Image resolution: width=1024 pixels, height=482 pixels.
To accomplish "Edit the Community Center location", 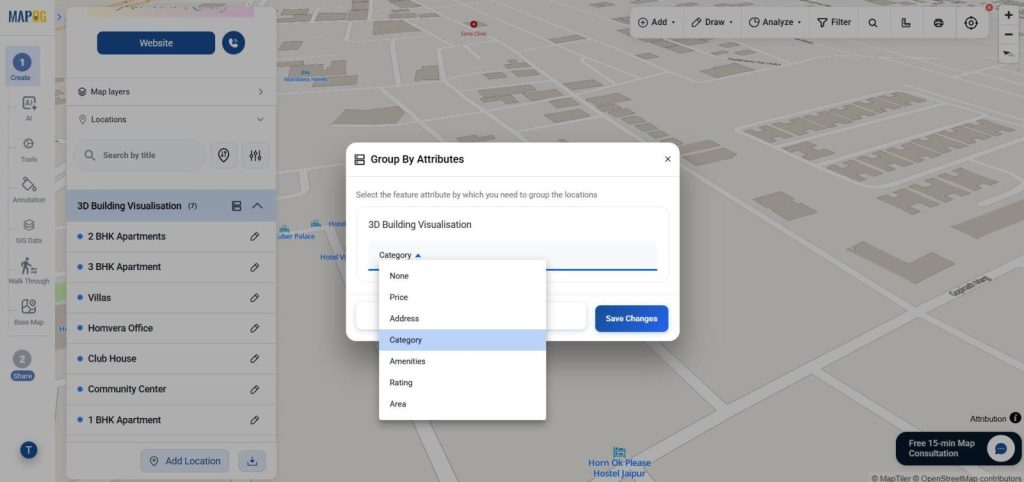I will pos(255,389).
